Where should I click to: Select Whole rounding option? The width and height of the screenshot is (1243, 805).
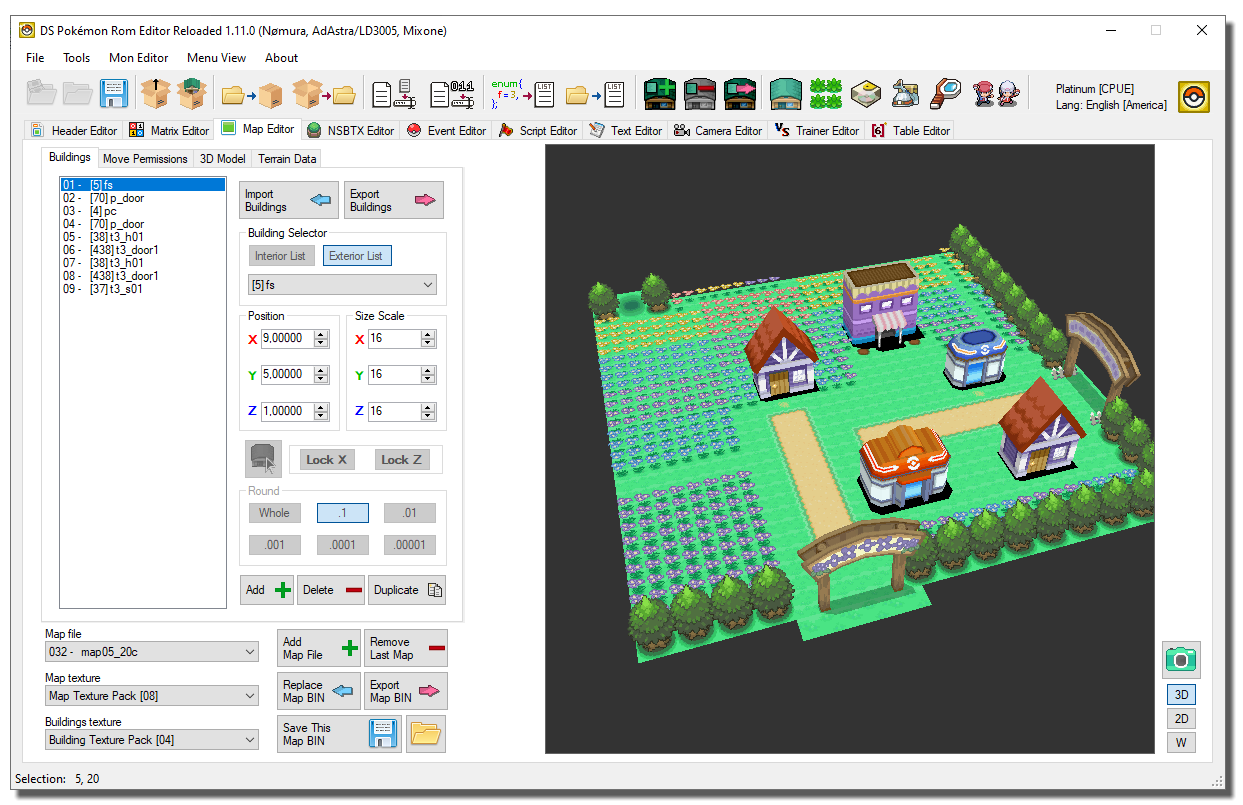coord(274,513)
